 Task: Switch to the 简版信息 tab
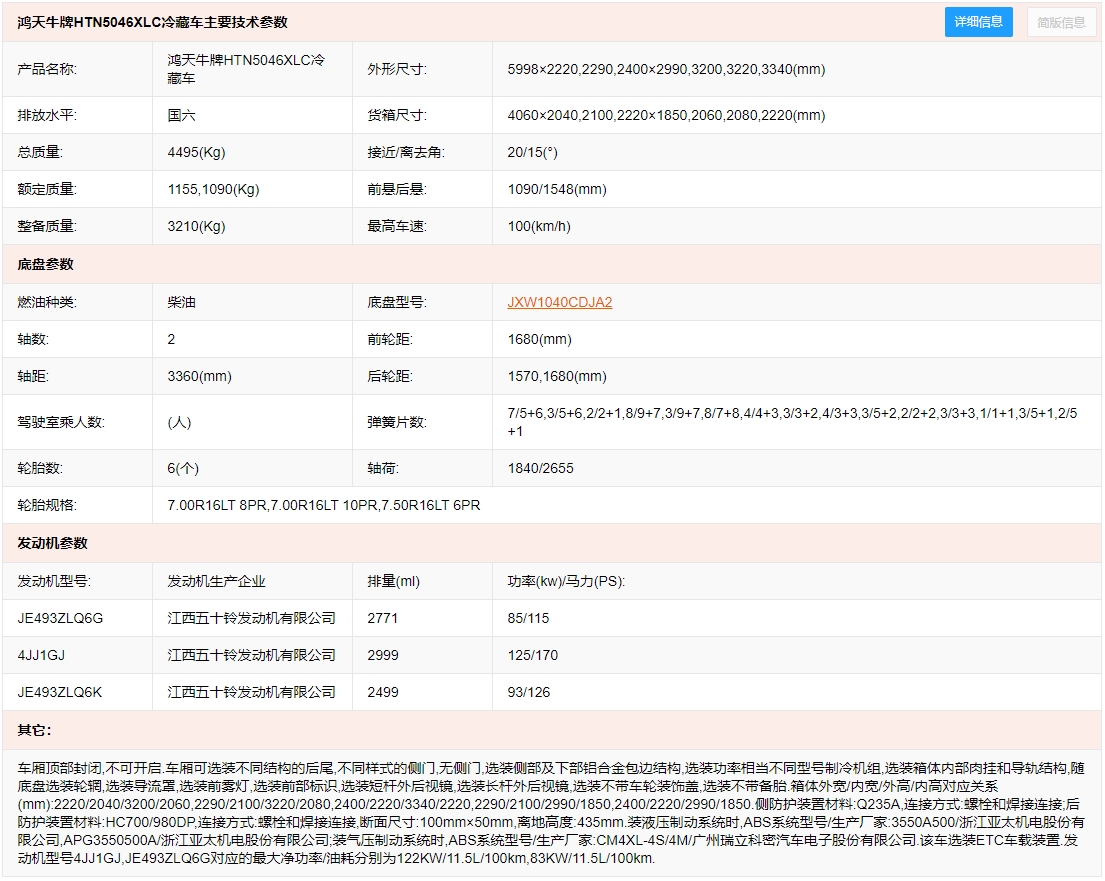point(1061,23)
